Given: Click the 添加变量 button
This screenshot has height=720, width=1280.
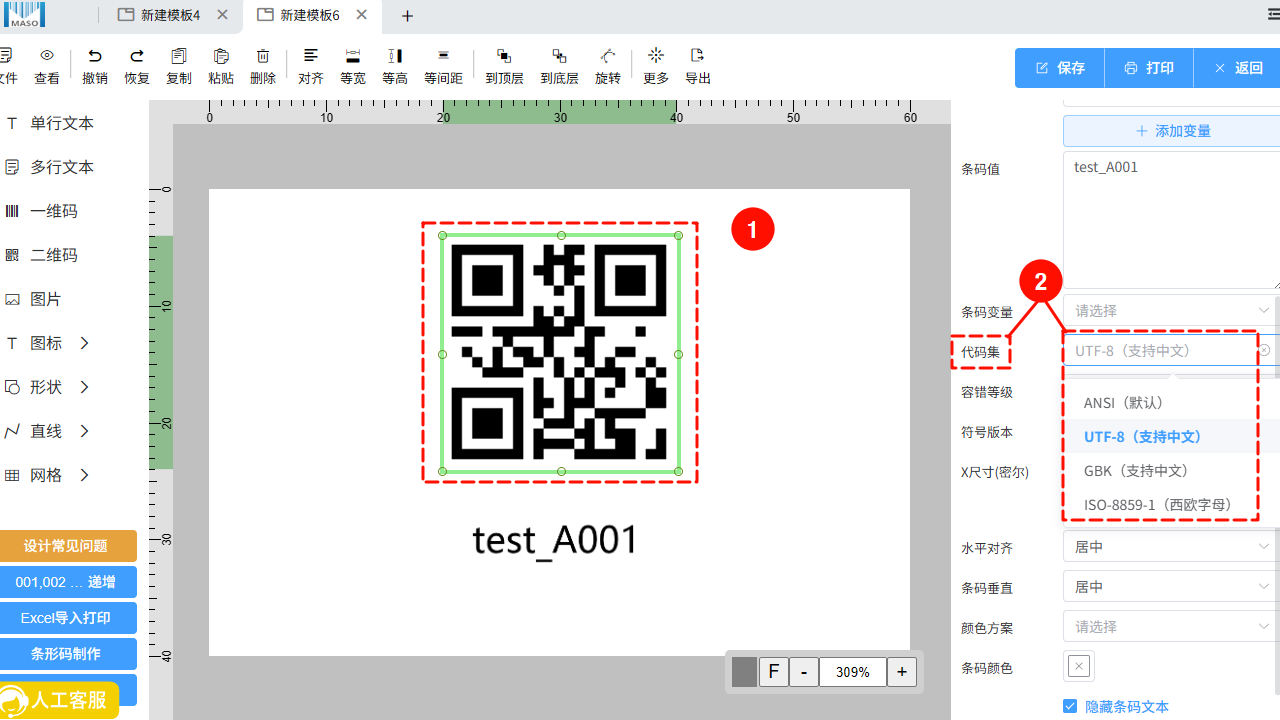Looking at the screenshot, I should pos(1172,131).
